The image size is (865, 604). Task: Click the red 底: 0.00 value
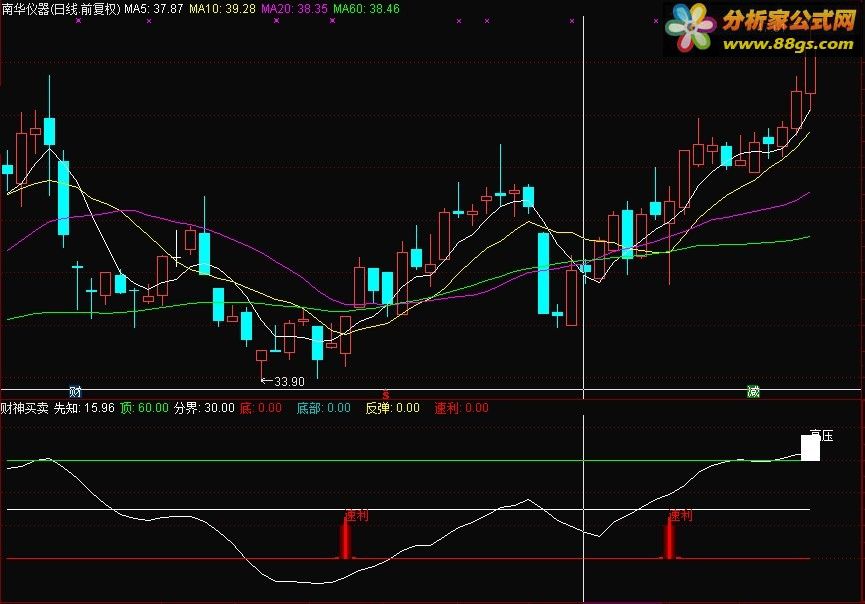click(x=261, y=408)
